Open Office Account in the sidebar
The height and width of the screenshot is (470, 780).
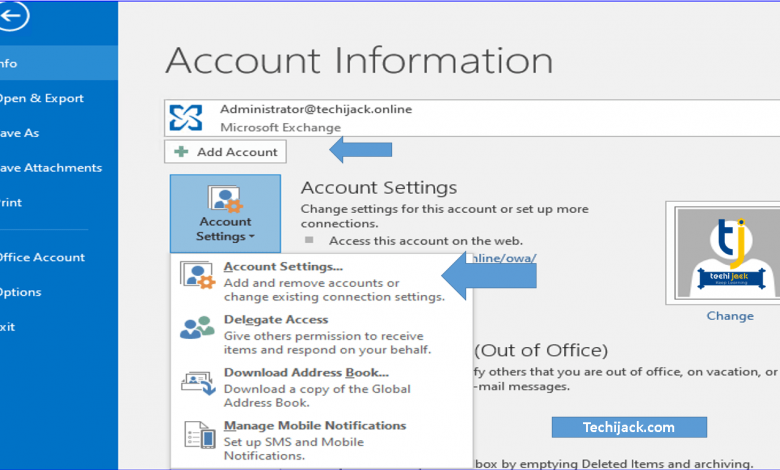(59, 257)
